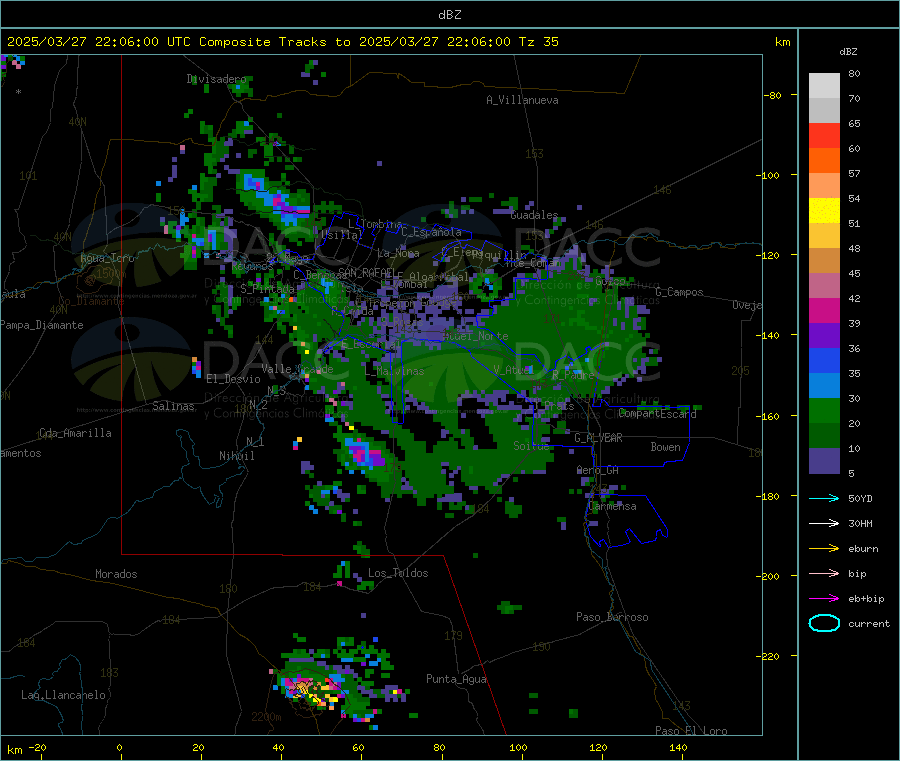900x761 pixels.
Task: Click the 'Paso_Barroso' map label
Action: tap(612, 617)
